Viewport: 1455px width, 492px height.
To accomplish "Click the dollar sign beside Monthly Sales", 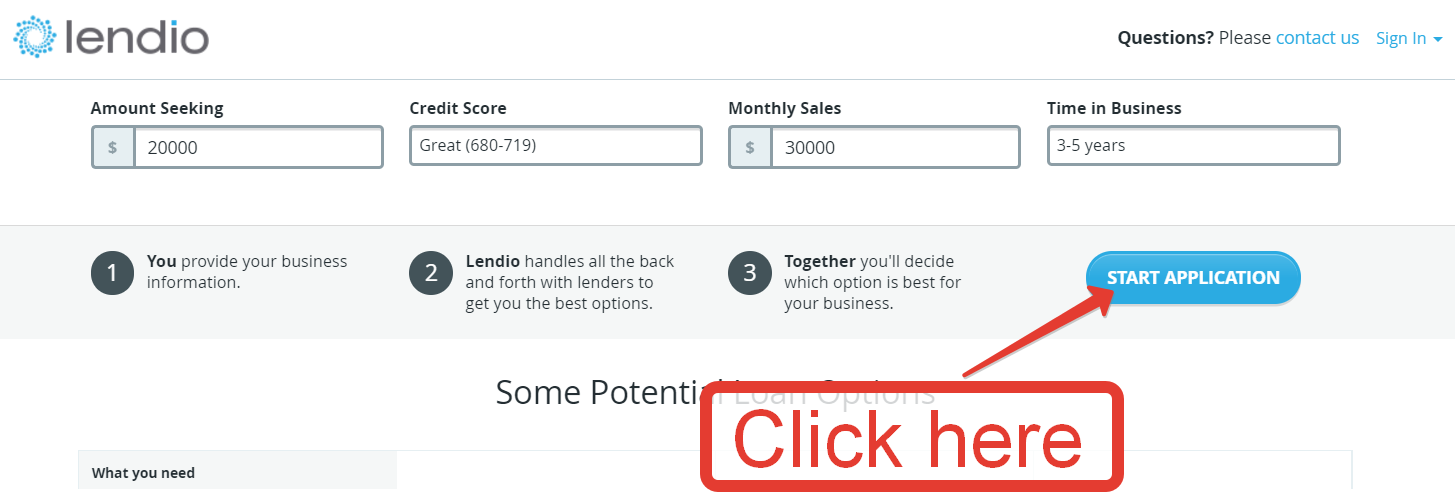I will coord(750,147).
